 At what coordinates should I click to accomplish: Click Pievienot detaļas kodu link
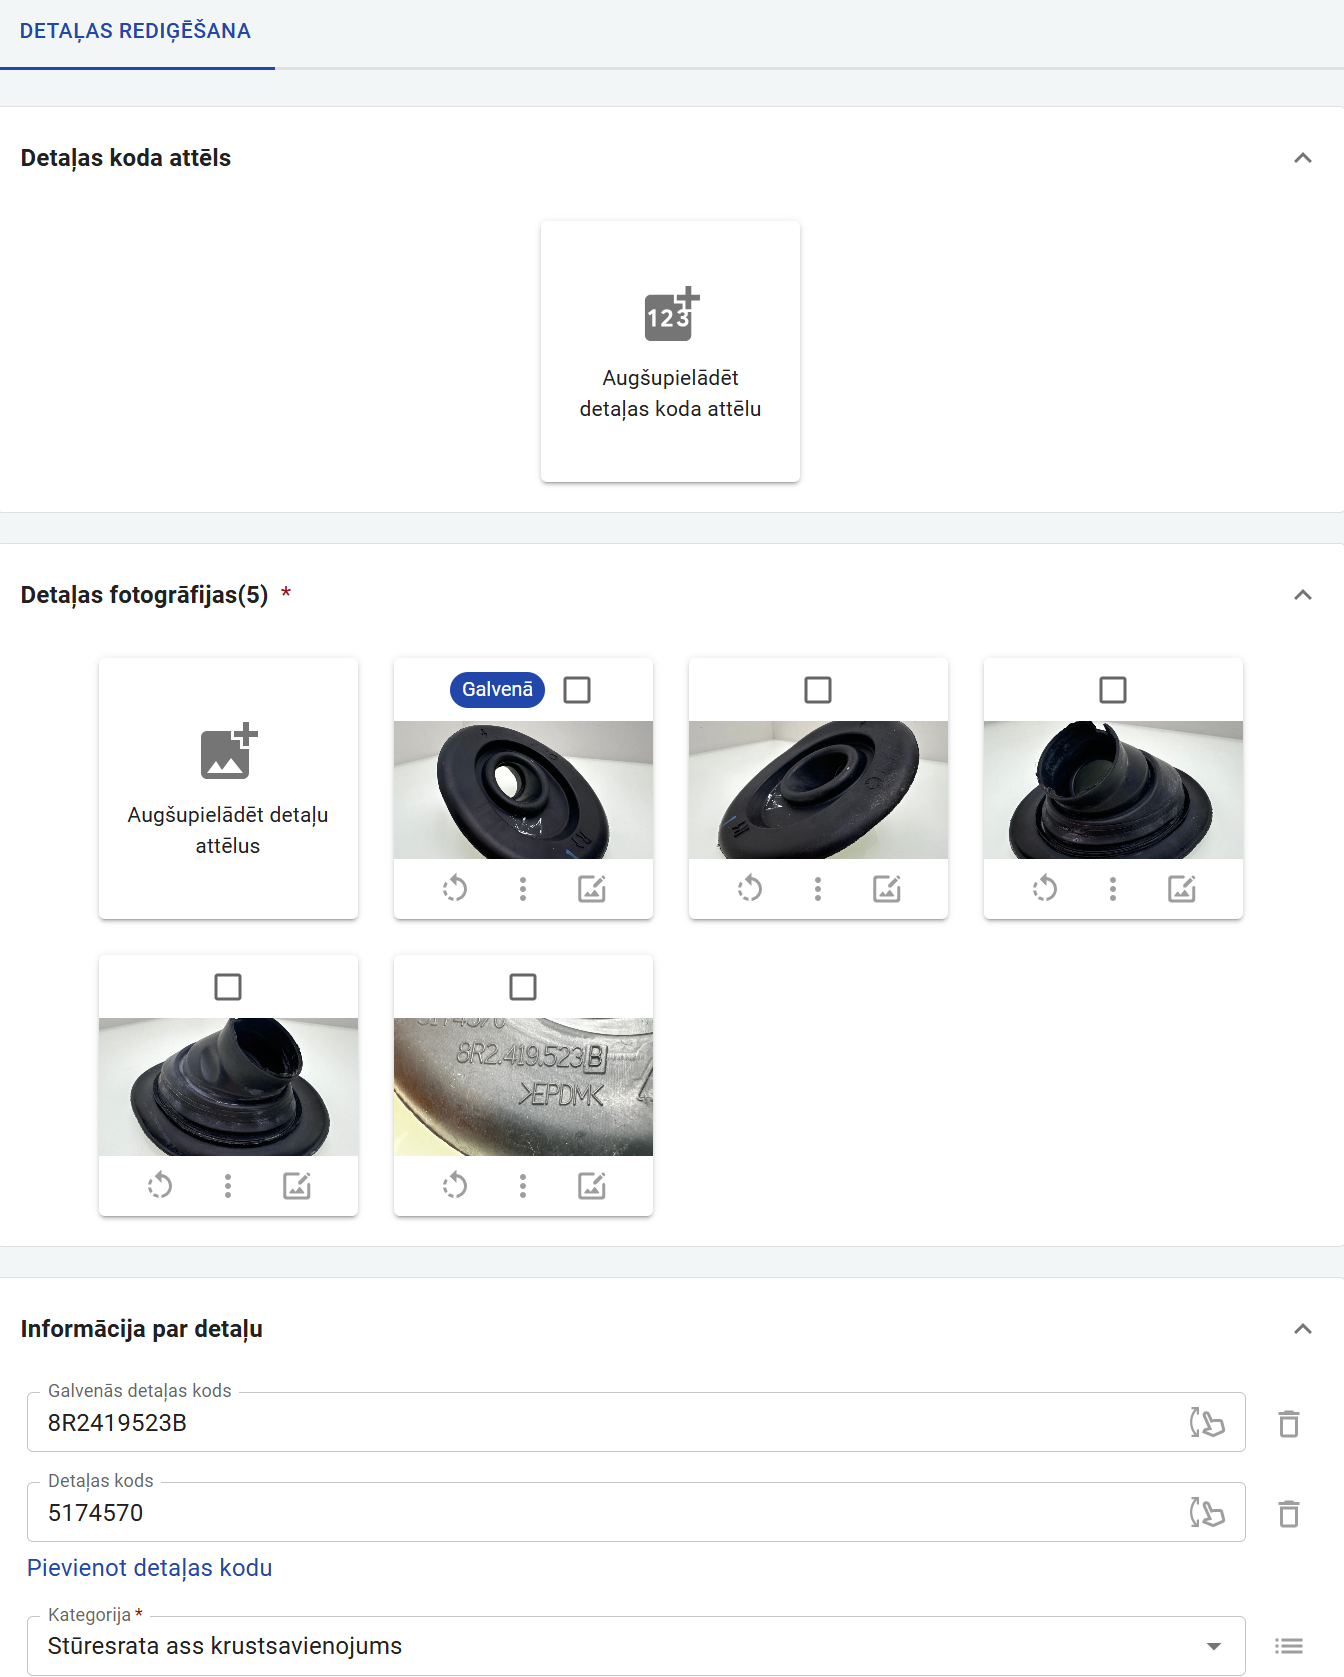(150, 1568)
